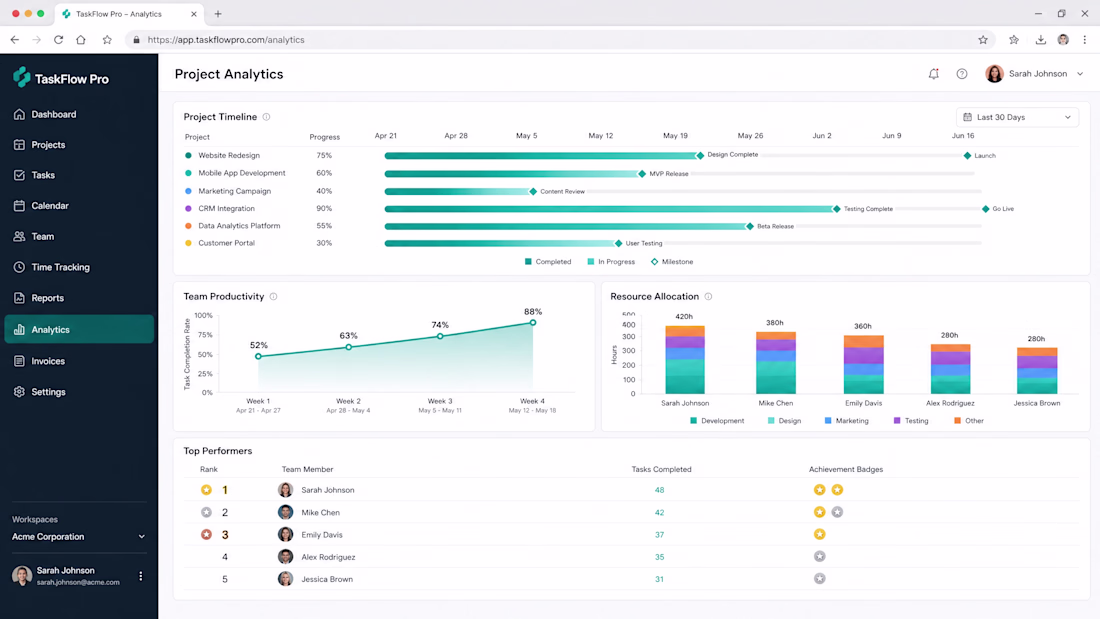This screenshot has width=1100, height=619.
Task: Click the Marketing Campaign progress bar
Action: pyautogui.click(x=459, y=192)
